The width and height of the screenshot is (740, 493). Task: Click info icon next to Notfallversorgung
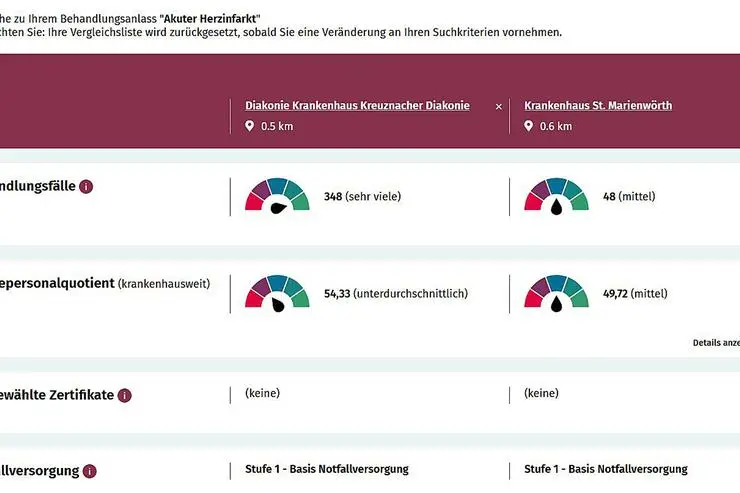pos(90,471)
